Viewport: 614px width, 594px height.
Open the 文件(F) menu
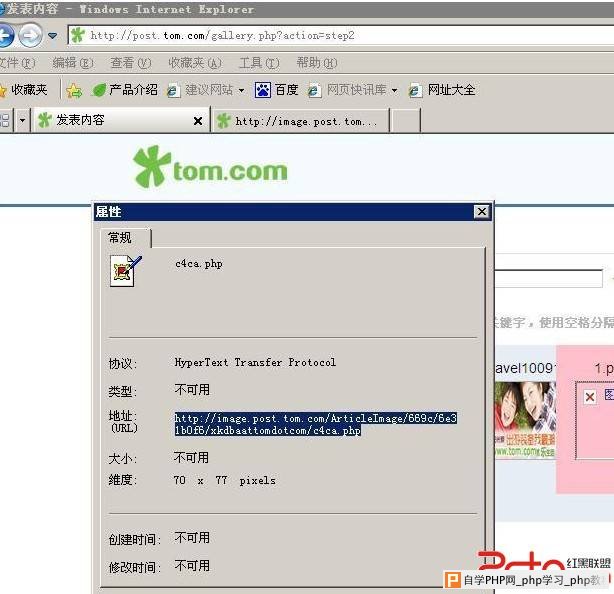click(x=17, y=63)
